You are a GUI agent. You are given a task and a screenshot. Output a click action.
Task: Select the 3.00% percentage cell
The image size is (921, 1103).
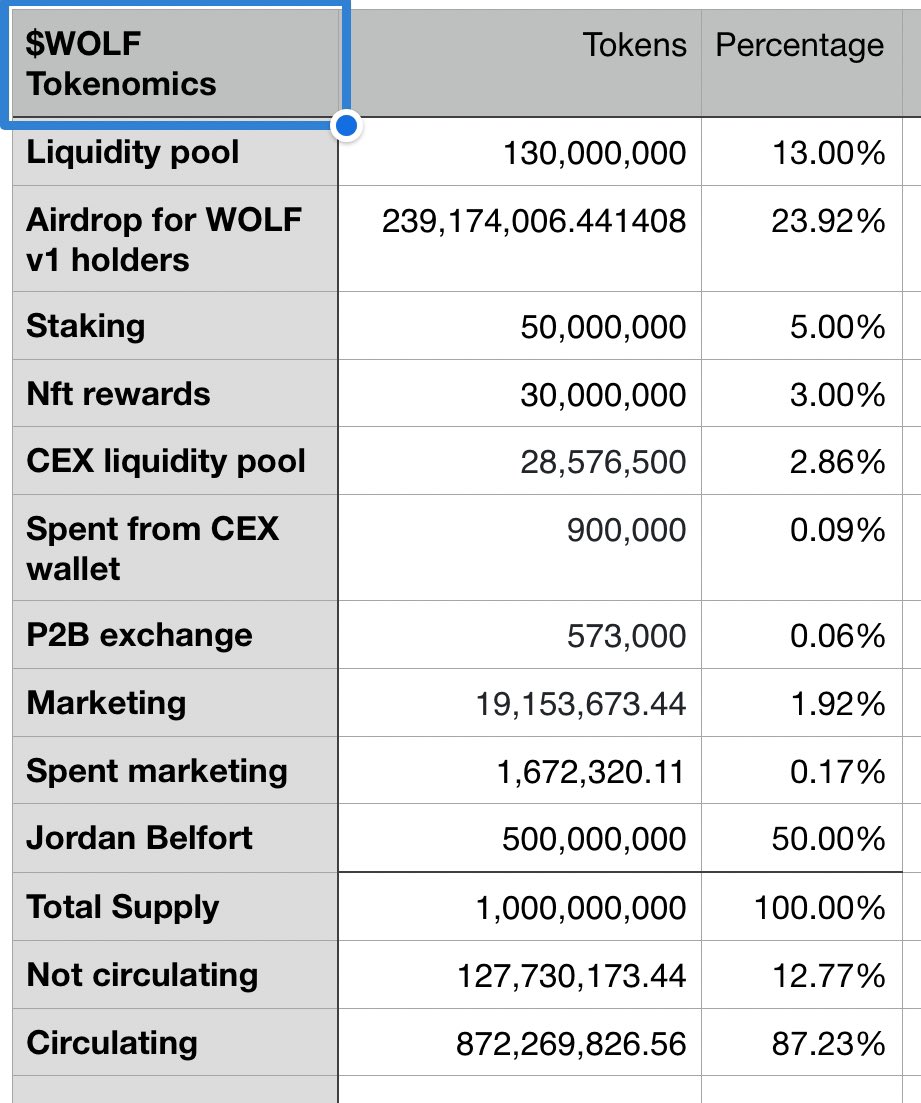[801, 393]
